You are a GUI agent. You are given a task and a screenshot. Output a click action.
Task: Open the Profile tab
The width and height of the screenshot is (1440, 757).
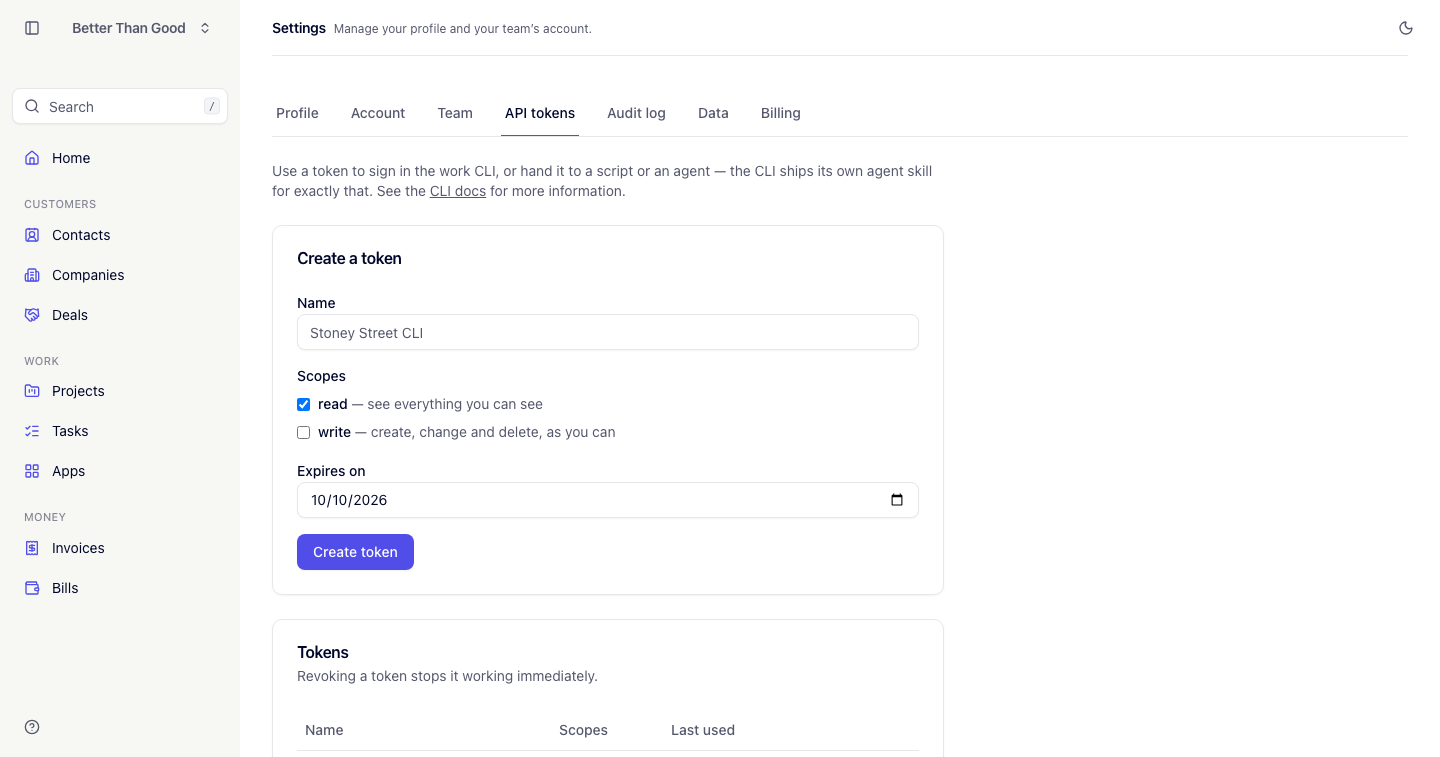[x=297, y=113]
